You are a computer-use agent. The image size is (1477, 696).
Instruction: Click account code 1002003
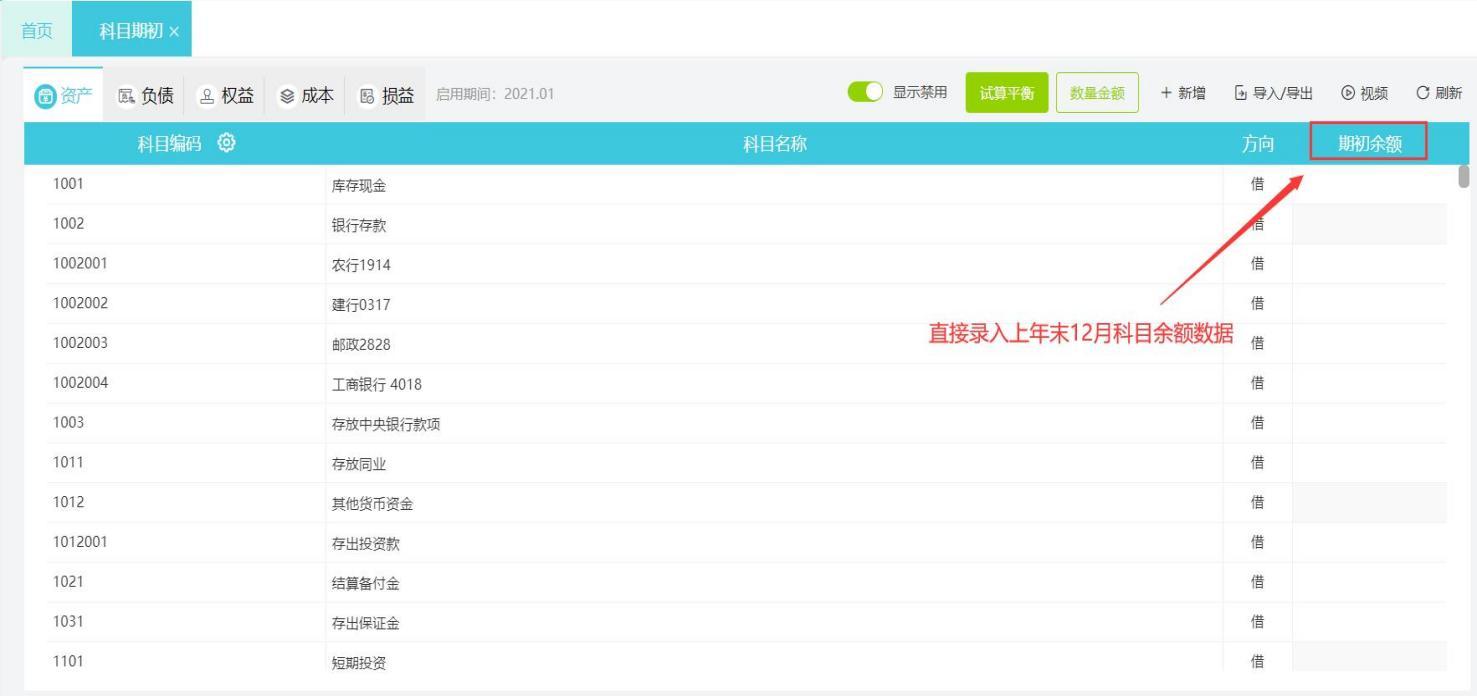(x=80, y=343)
